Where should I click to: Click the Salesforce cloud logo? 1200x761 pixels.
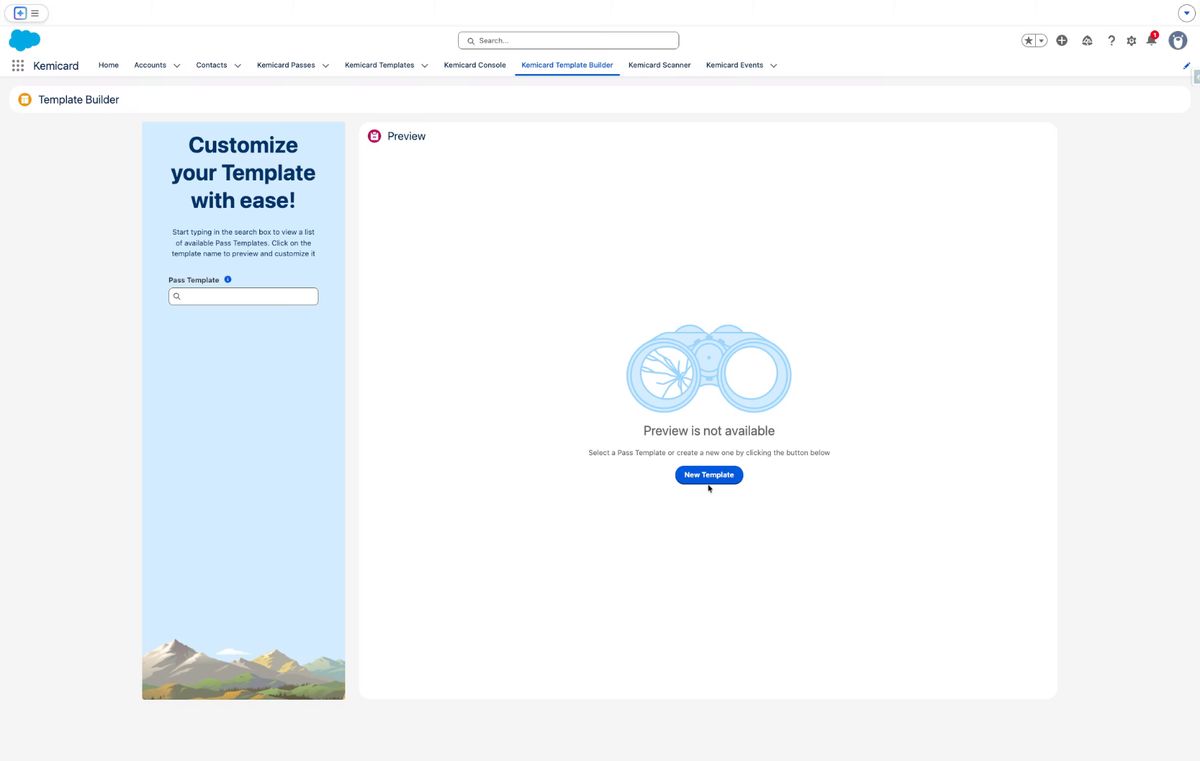tap(24, 40)
